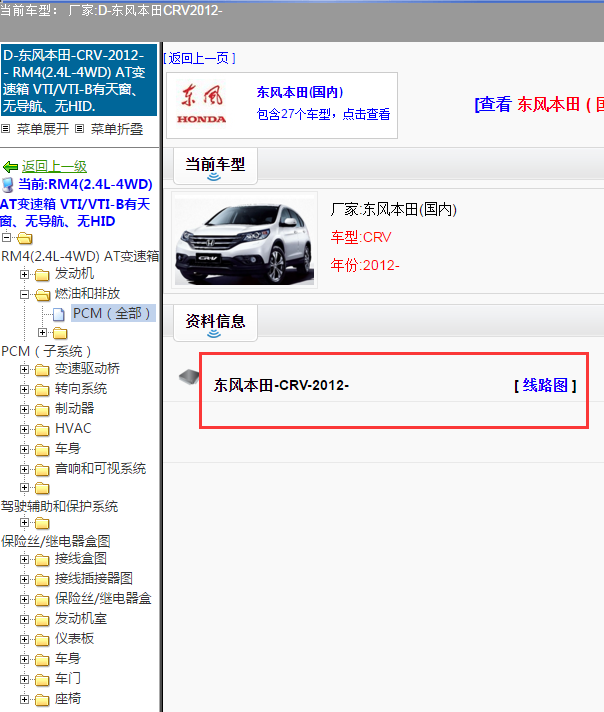
Task: Open the 当前车型 tab
Action: tap(215, 166)
